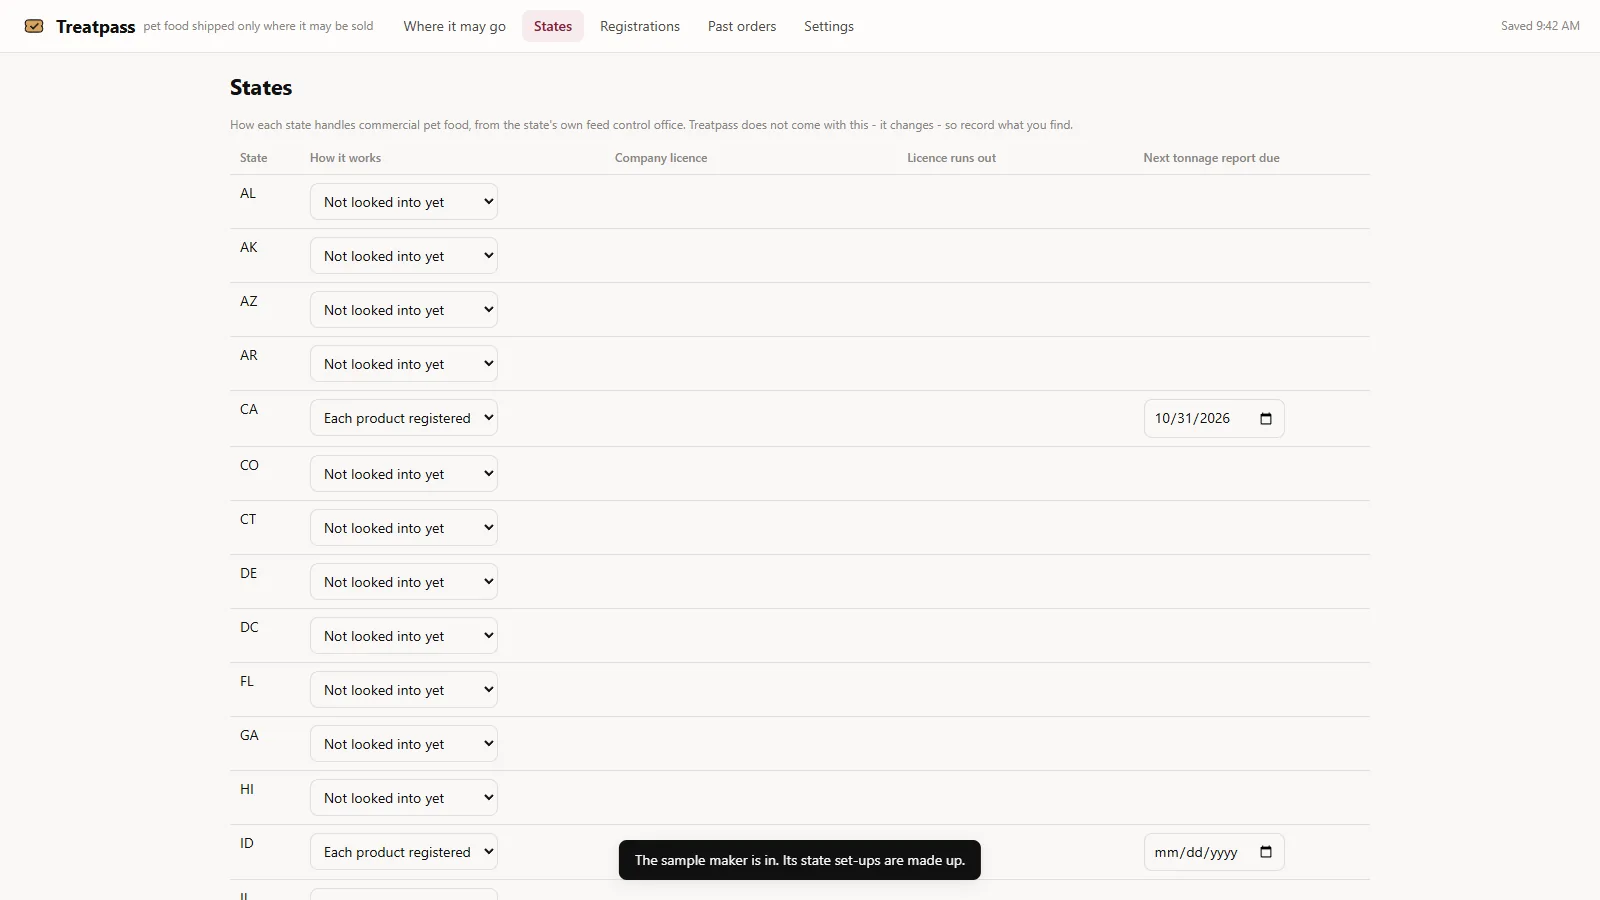Select the States tab
The image size is (1600, 900).
point(553,26)
